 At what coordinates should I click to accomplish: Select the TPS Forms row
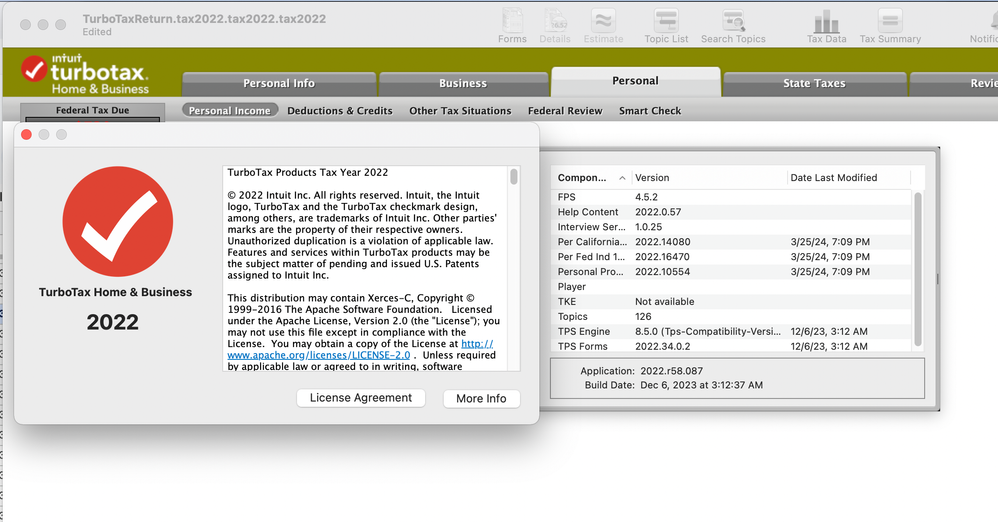732,346
